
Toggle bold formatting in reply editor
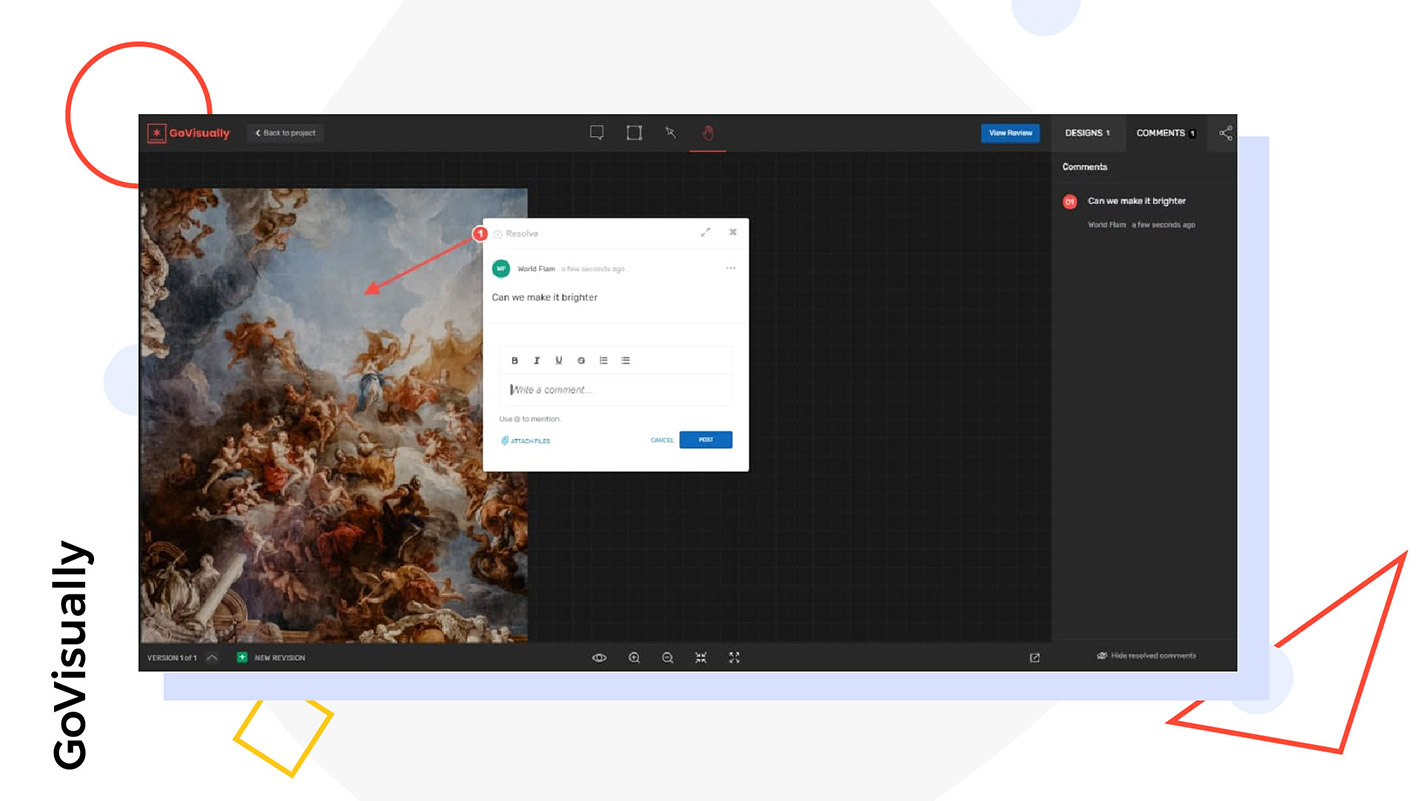pos(515,361)
